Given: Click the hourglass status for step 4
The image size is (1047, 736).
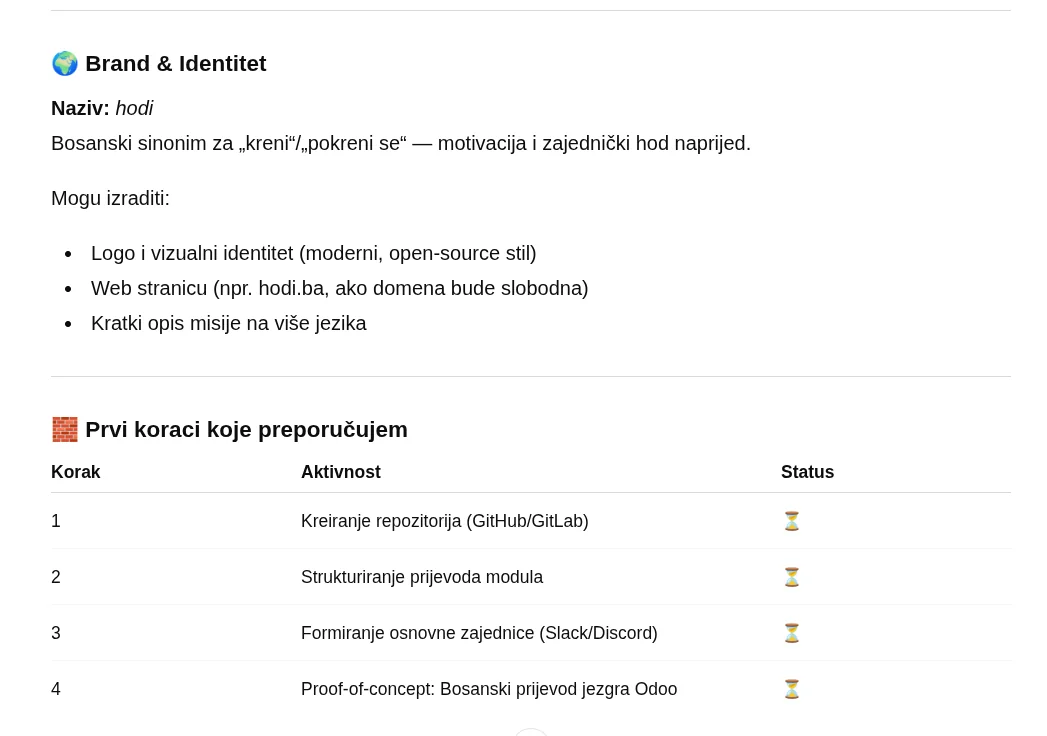Looking at the screenshot, I should 792,689.
